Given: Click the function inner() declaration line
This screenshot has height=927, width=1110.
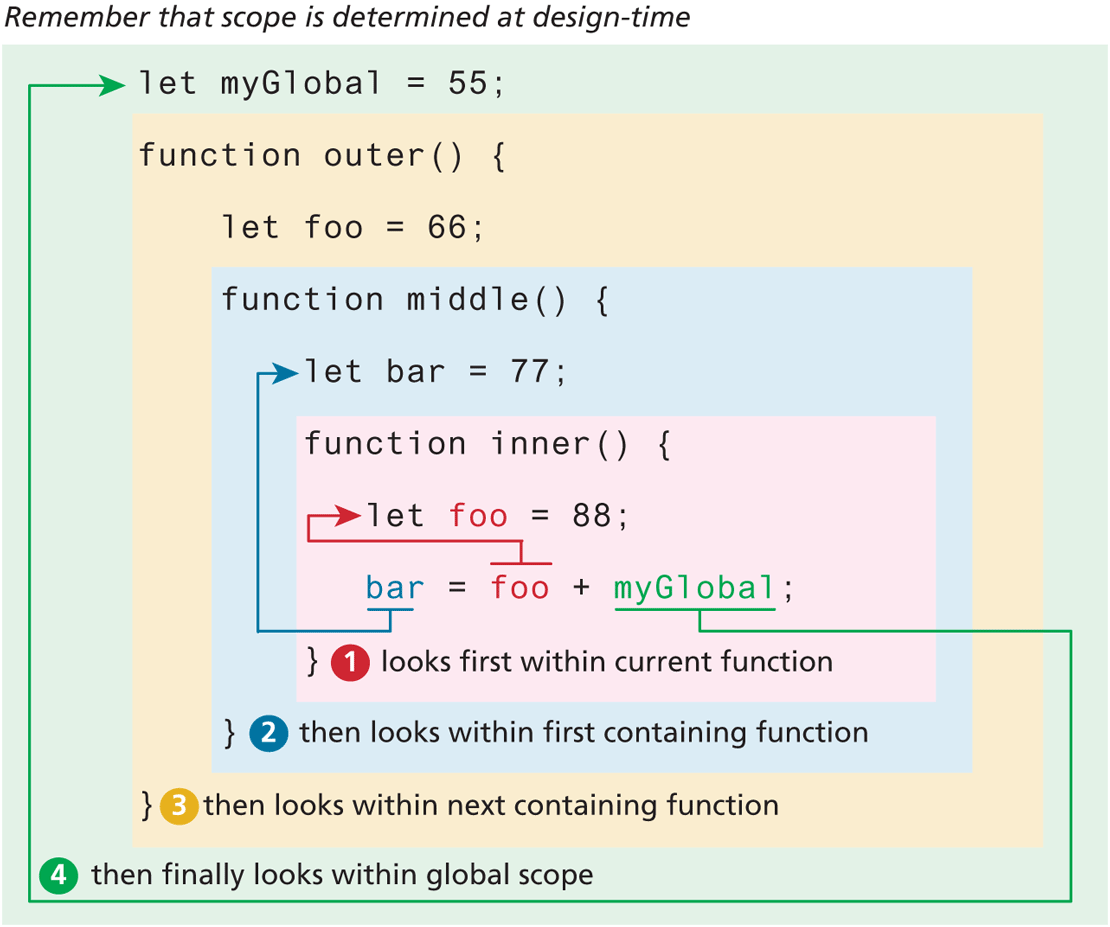Looking at the screenshot, I should (488, 444).
